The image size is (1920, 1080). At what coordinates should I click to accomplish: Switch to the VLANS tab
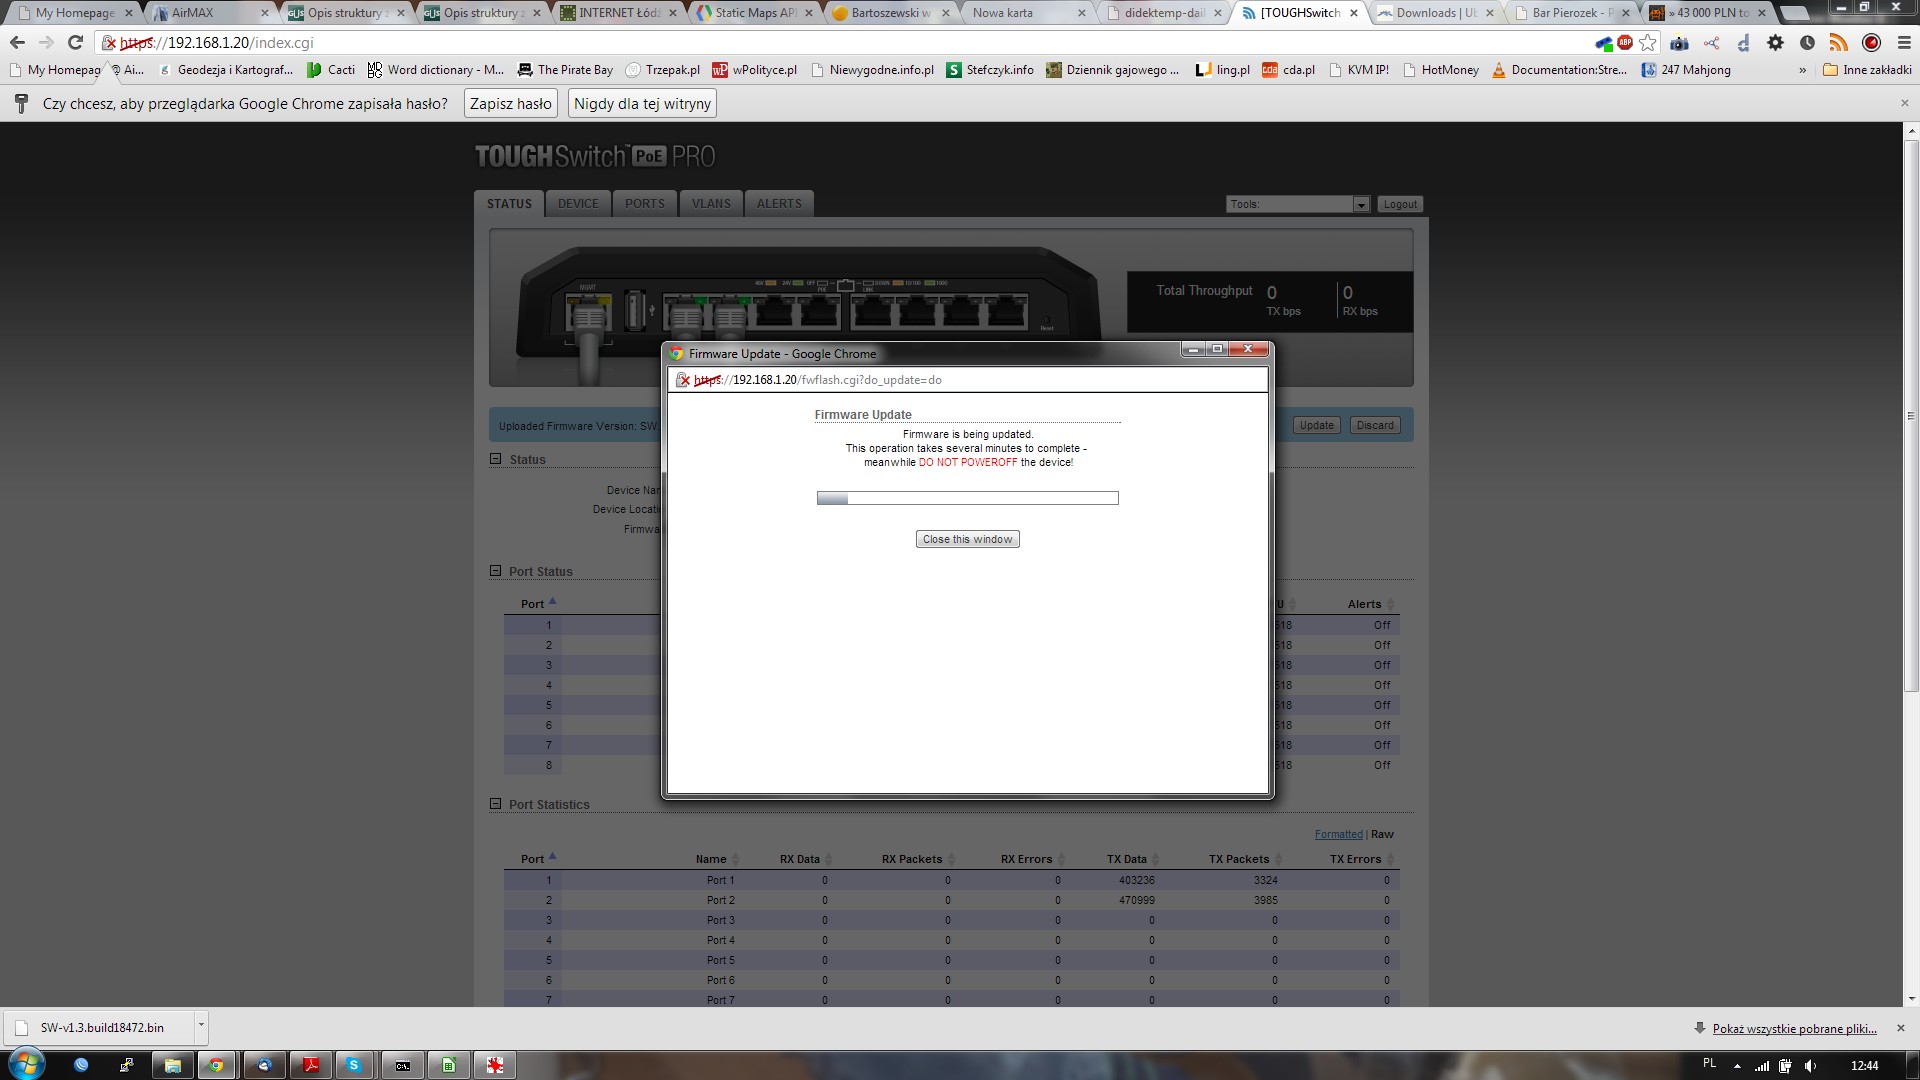[711, 204]
